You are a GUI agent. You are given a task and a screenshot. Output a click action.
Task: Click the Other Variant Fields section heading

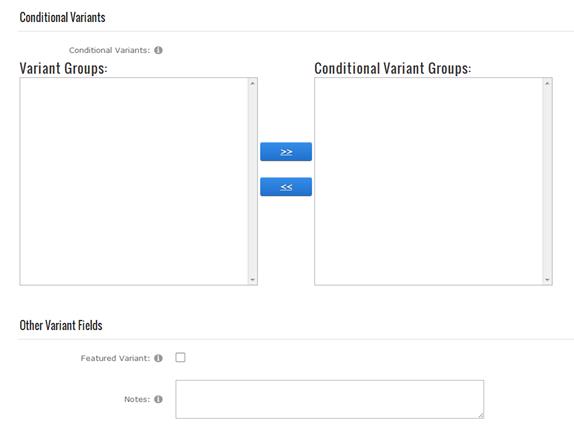(61, 325)
